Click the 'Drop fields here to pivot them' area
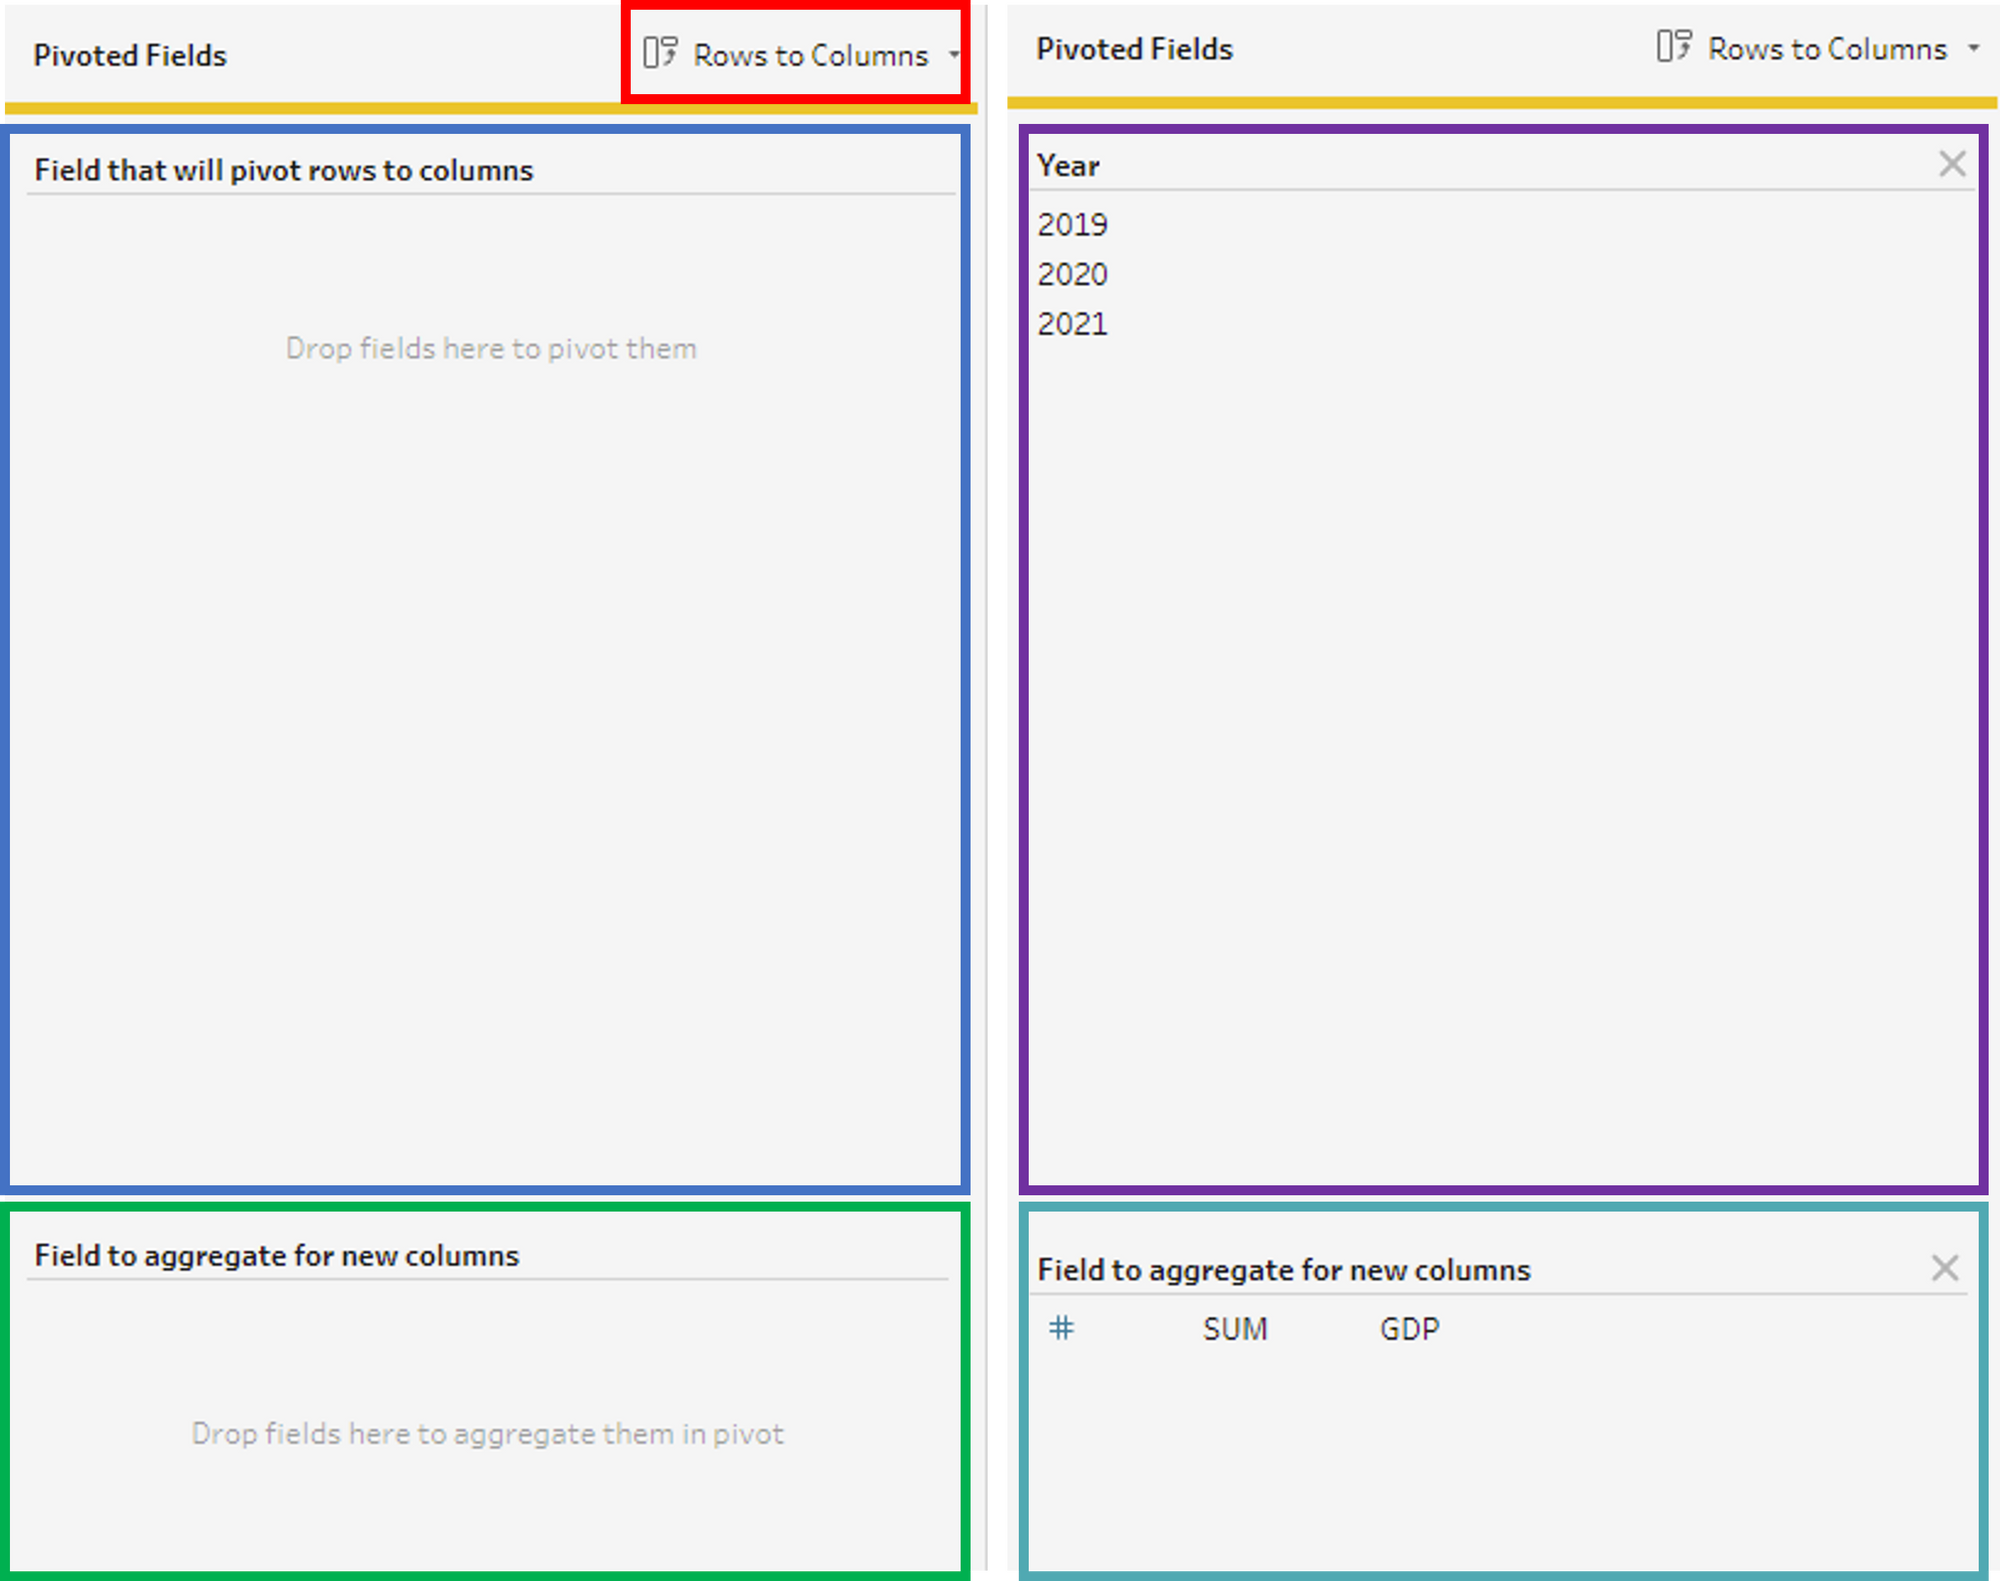This screenshot has width=2000, height=1581. tap(490, 349)
